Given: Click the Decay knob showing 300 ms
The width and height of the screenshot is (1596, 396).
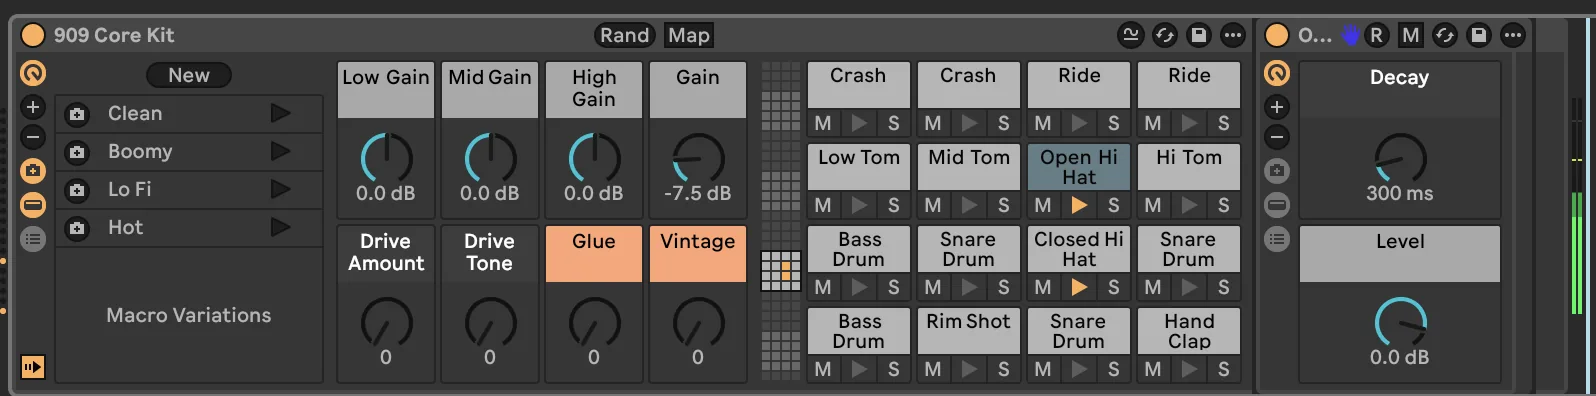Looking at the screenshot, I should 1400,158.
